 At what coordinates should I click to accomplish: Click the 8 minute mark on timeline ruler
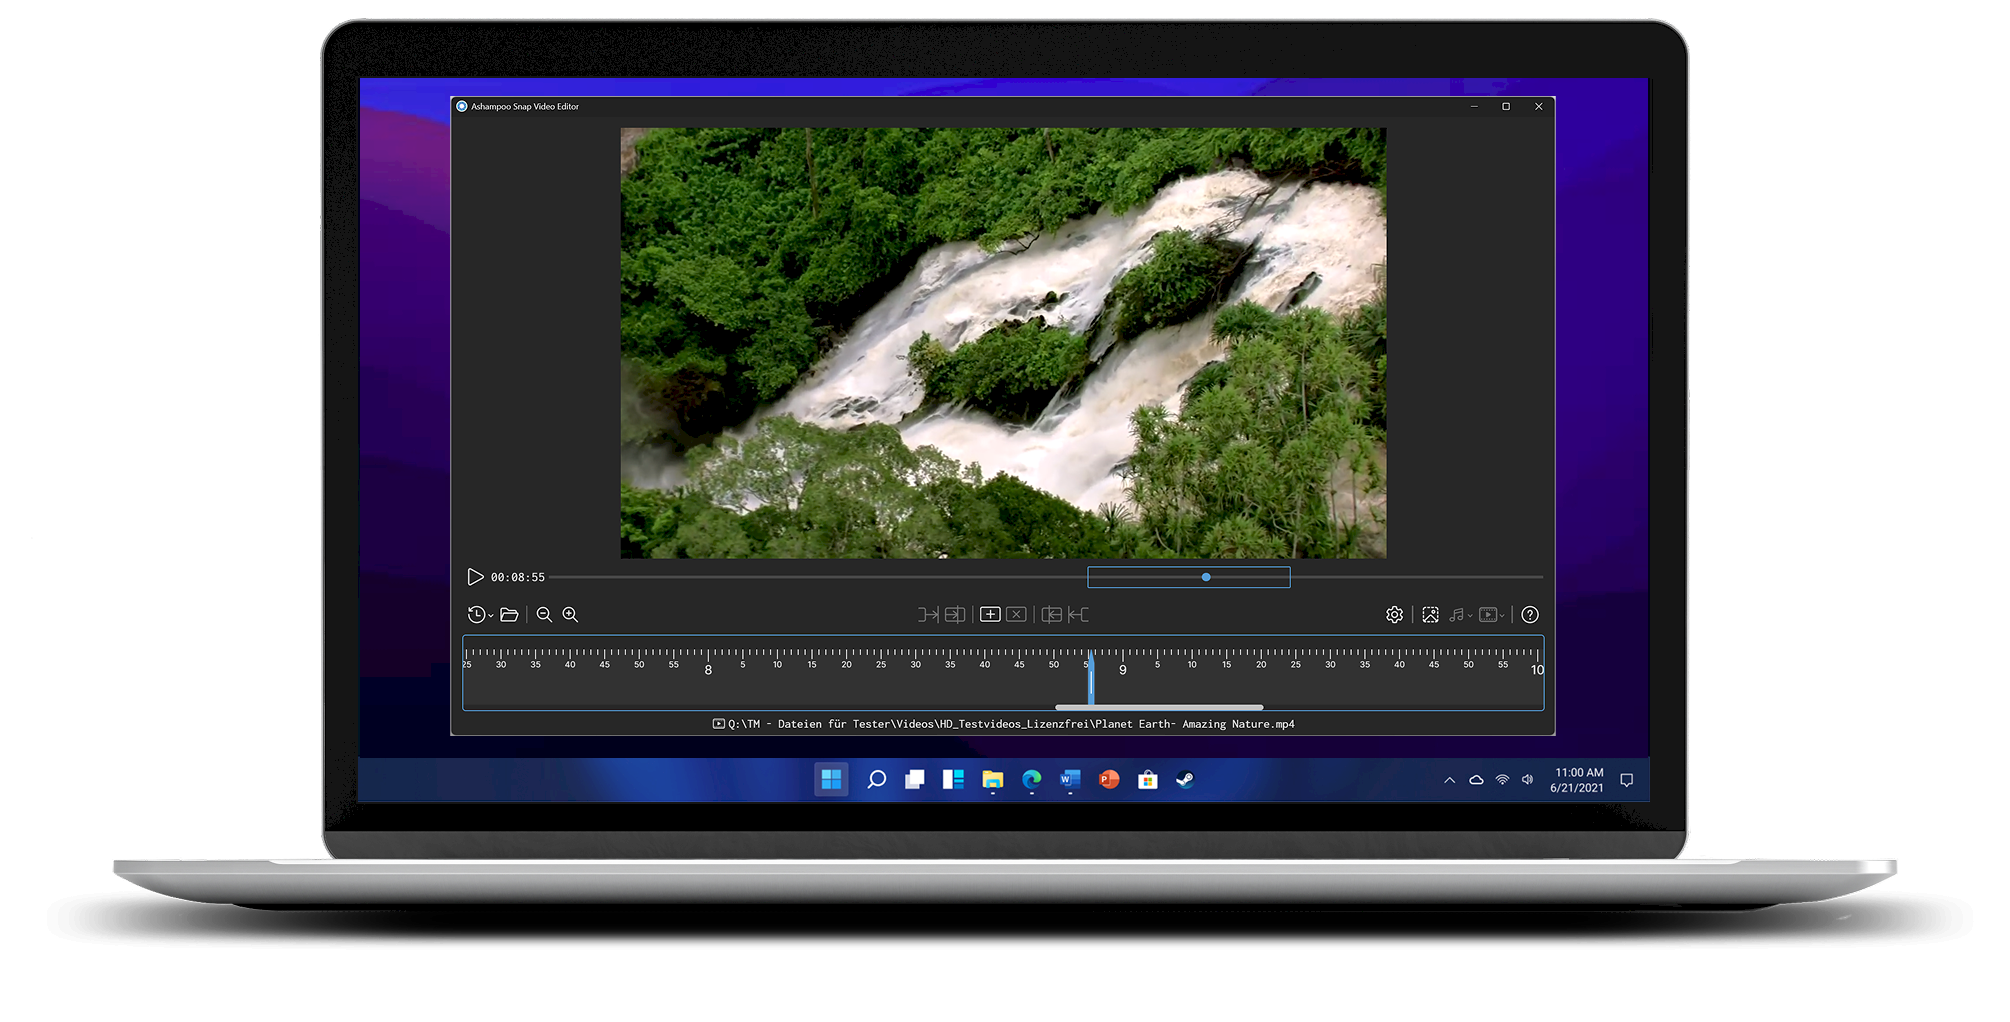point(708,669)
